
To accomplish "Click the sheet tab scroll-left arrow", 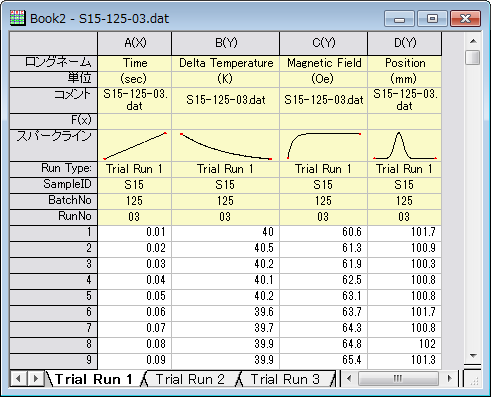I will point(18,379).
